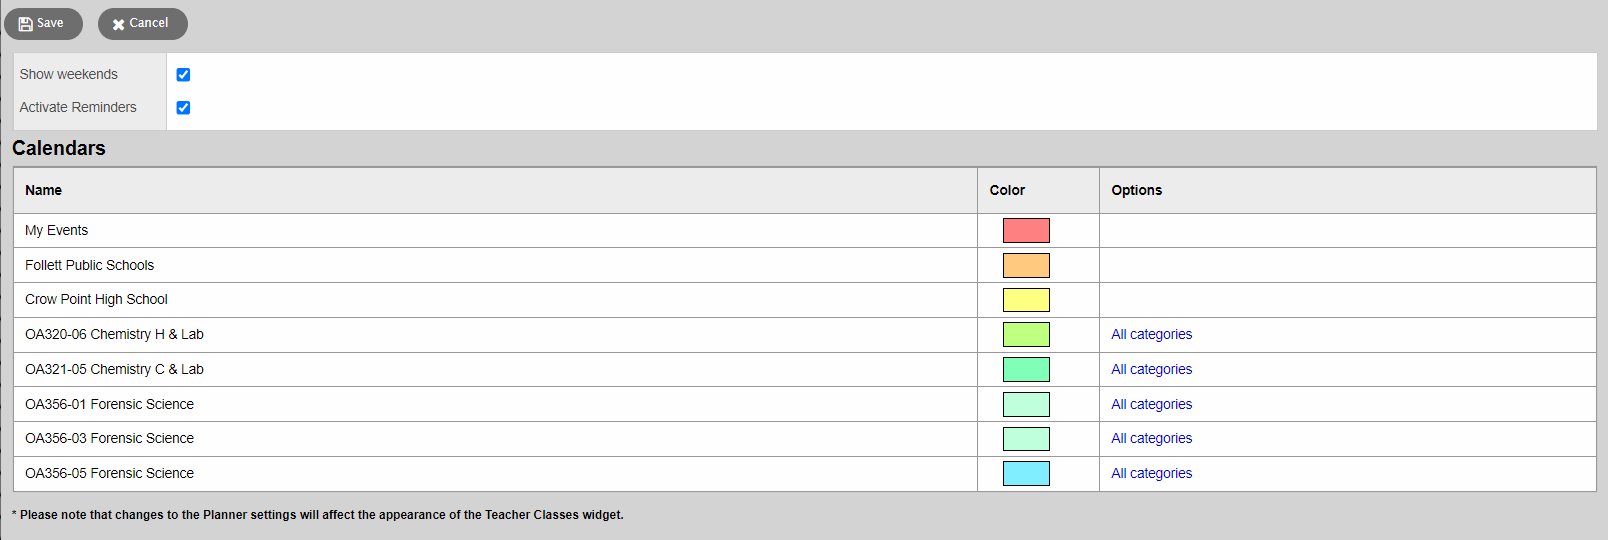Viewport: 1608px width, 540px height.
Task: Click the Name column header
Action: pos(43,190)
